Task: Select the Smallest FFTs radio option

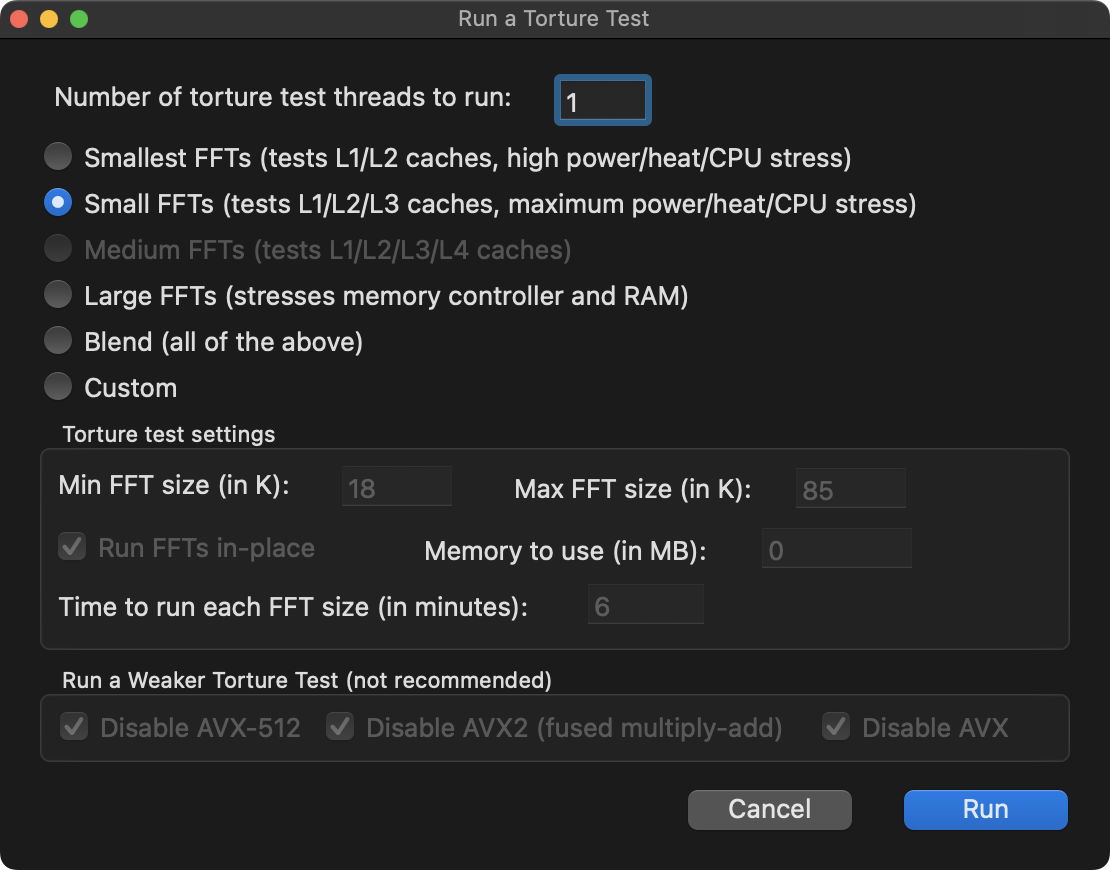Action: [x=58, y=157]
